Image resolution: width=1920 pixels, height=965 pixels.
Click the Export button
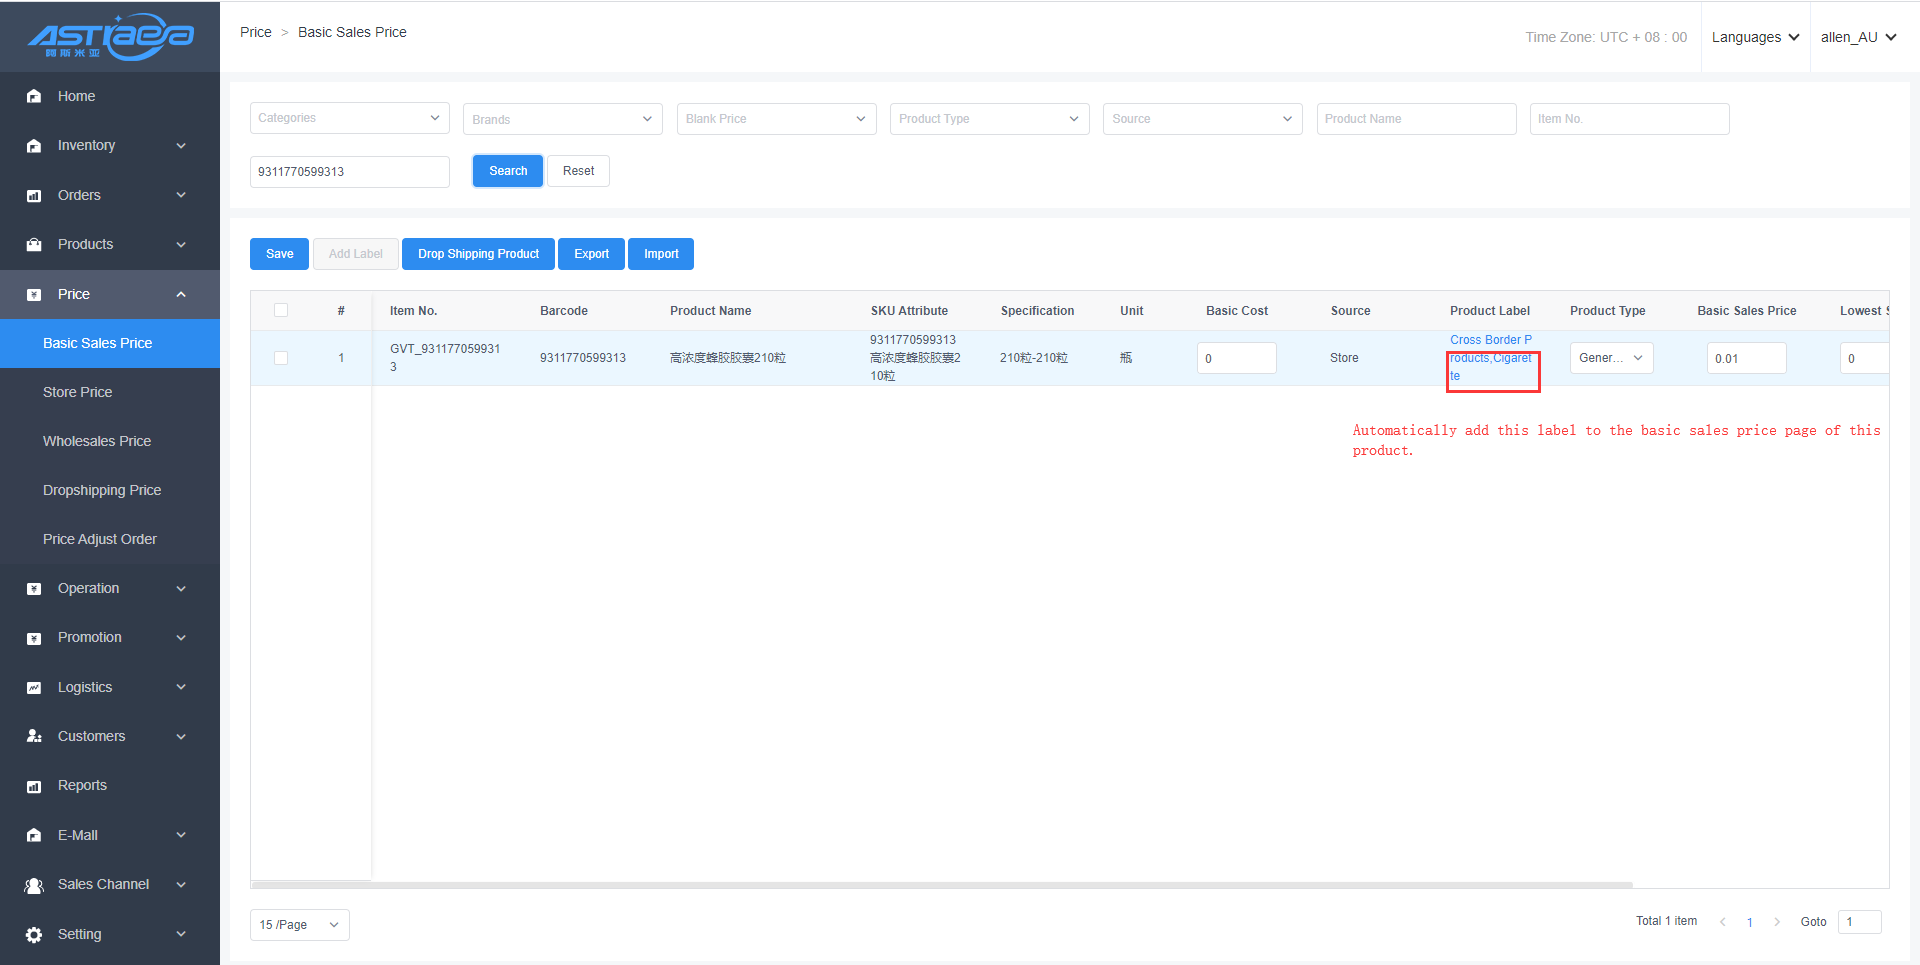click(591, 254)
